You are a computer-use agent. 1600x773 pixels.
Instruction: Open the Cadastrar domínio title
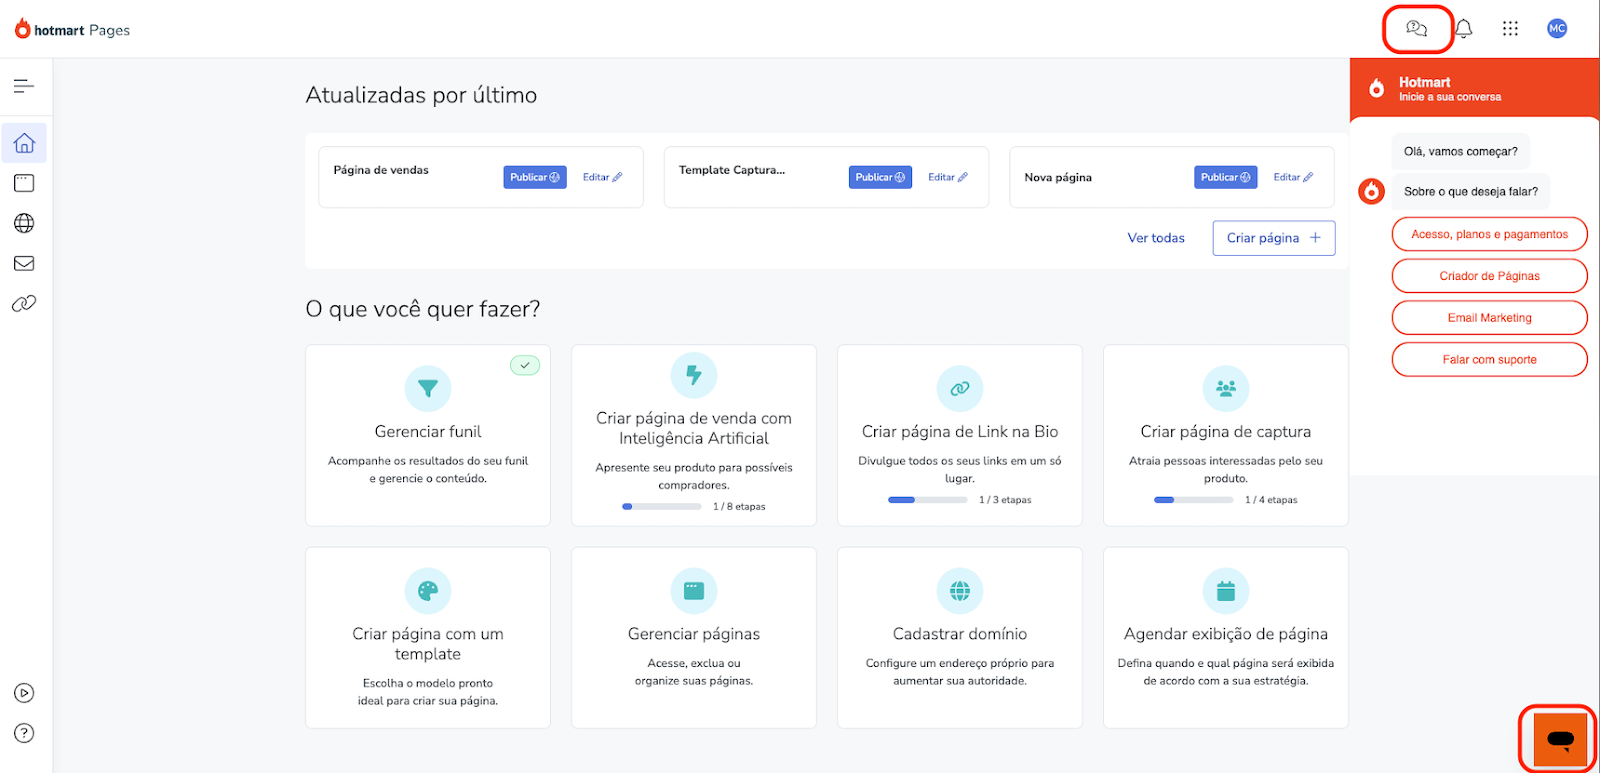[960, 633]
